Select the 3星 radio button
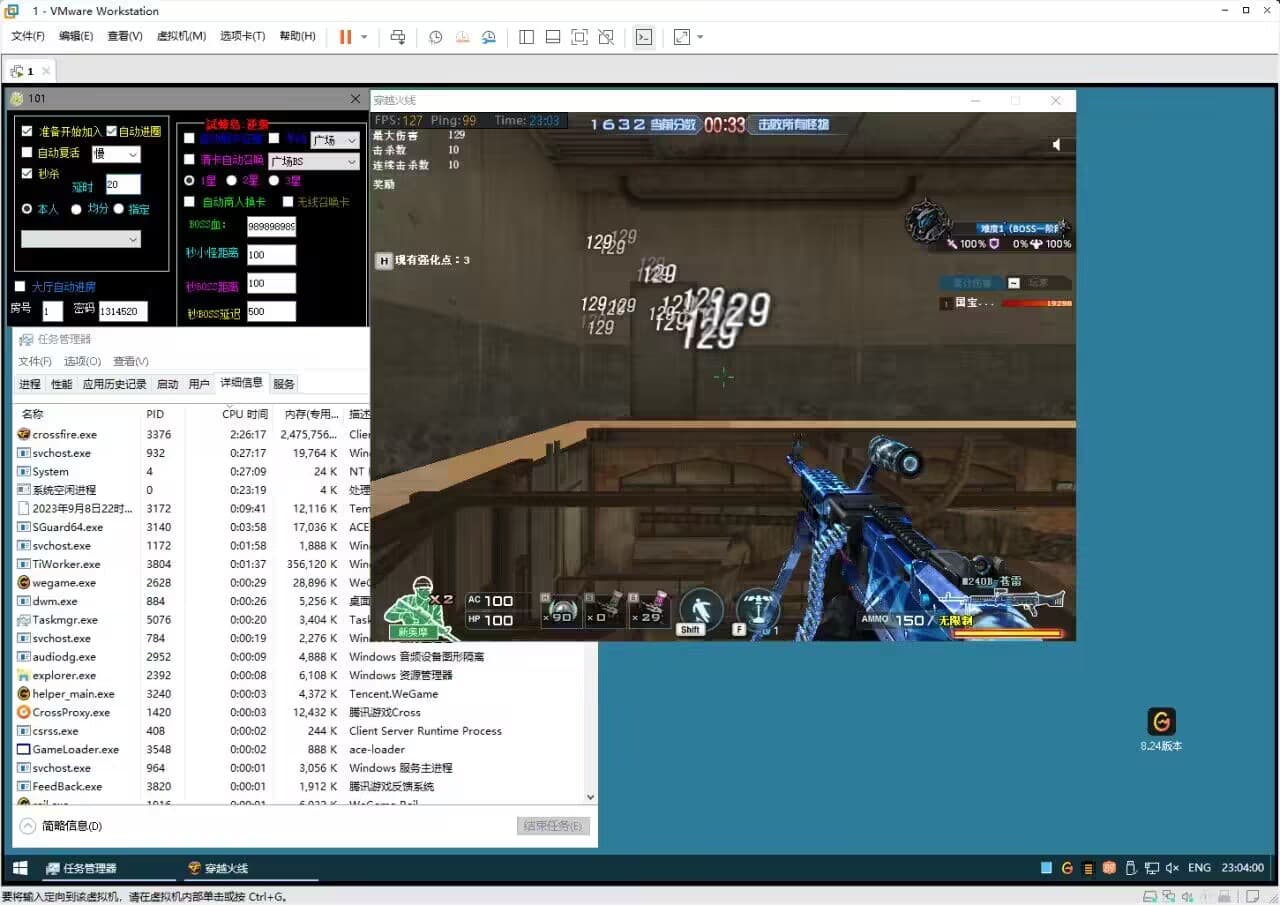The height and width of the screenshot is (905, 1280). click(274, 181)
